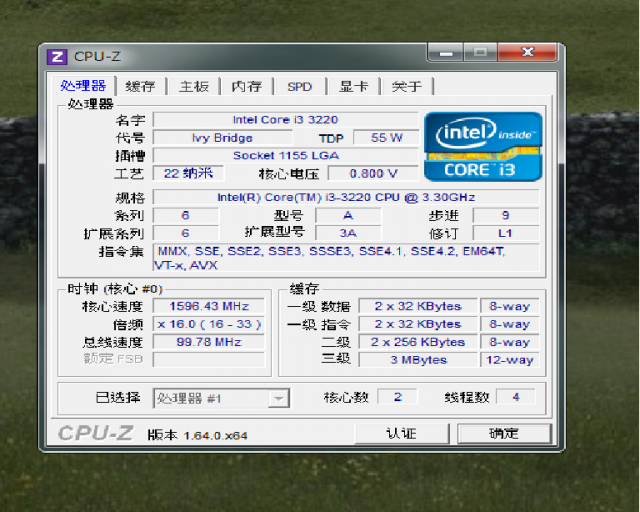The height and width of the screenshot is (512, 640).
Task: Minimize the CPU-Z window
Action: tap(446, 52)
